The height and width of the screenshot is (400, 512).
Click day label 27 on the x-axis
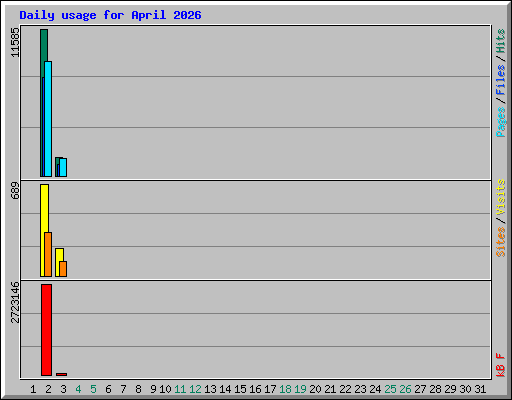(420, 389)
